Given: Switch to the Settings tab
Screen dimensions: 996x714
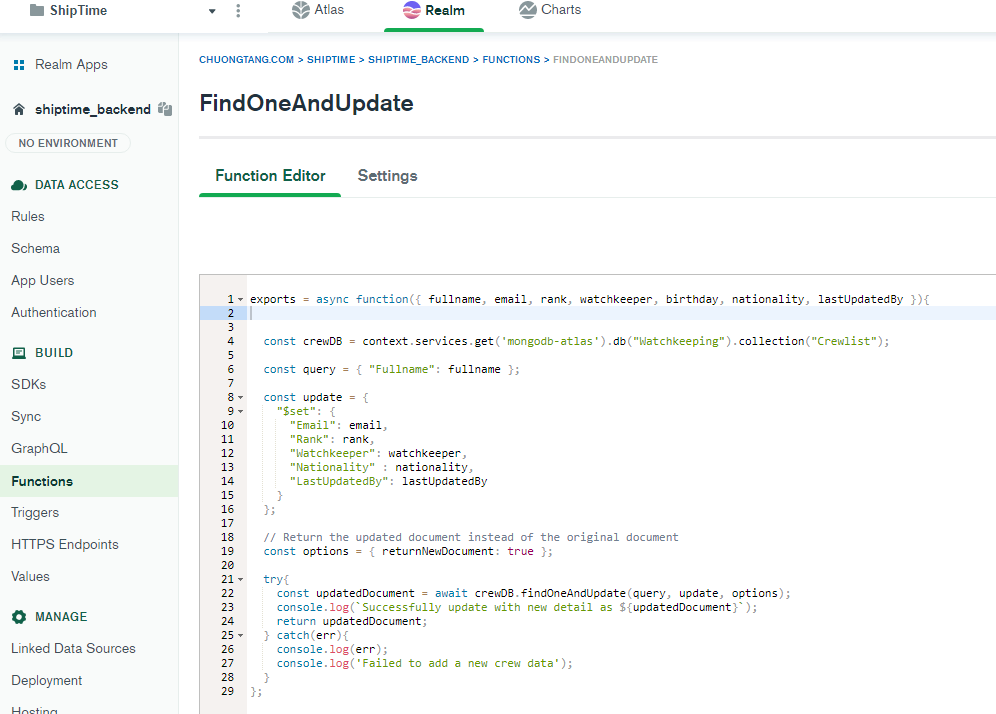Looking at the screenshot, I should [387, 175].
